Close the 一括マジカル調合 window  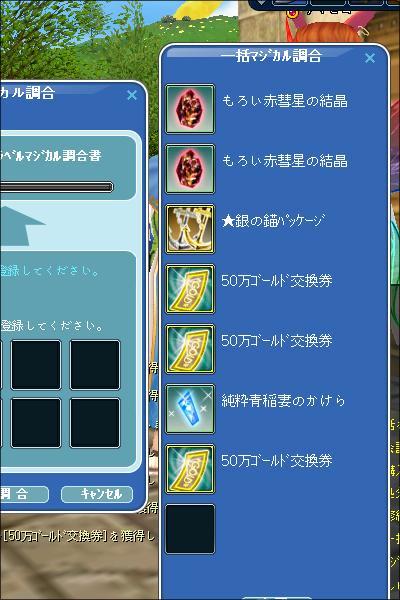coord(370,58)
